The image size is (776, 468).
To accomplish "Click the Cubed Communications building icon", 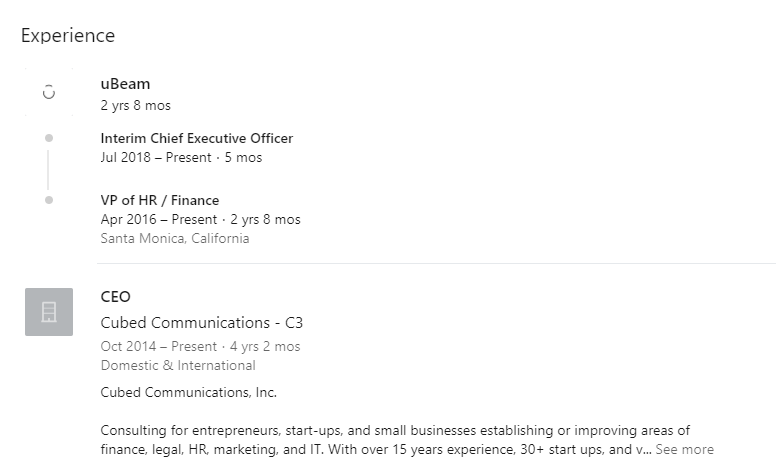I will pos(49,312).
